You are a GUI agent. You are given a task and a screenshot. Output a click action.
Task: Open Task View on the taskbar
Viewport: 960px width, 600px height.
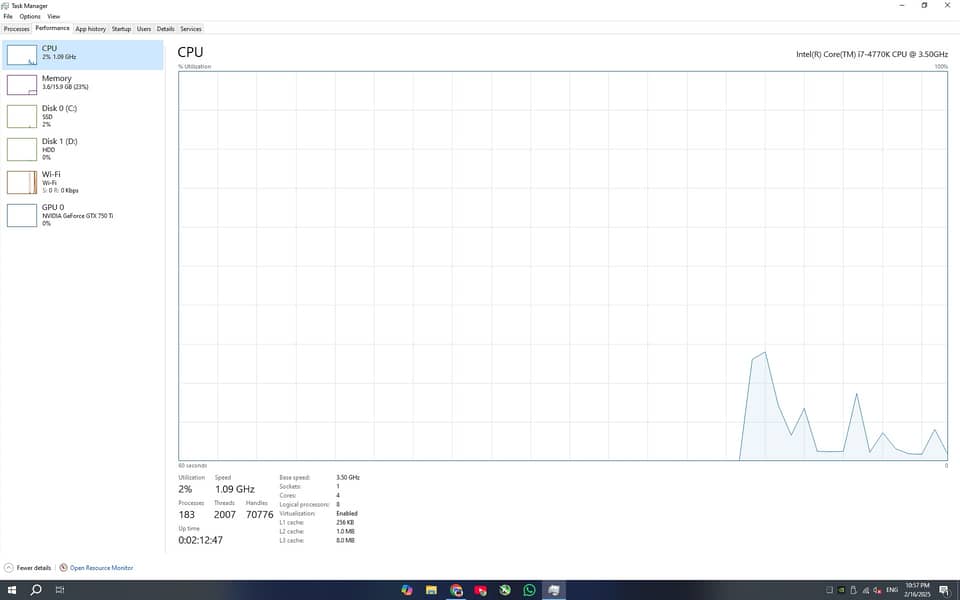[x=59, y=590]
